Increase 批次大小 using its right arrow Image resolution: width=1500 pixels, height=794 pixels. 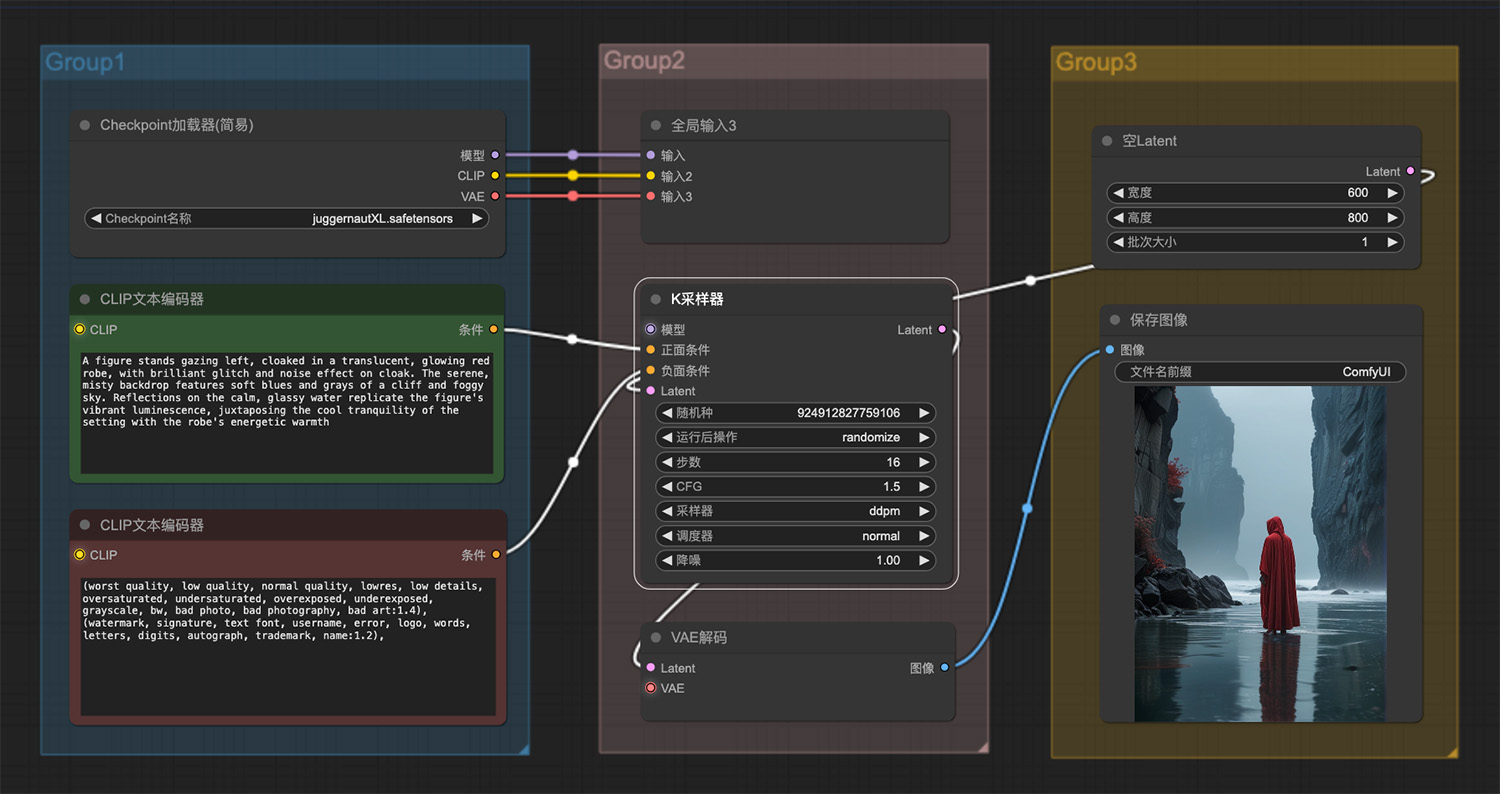click(1392, 242)
